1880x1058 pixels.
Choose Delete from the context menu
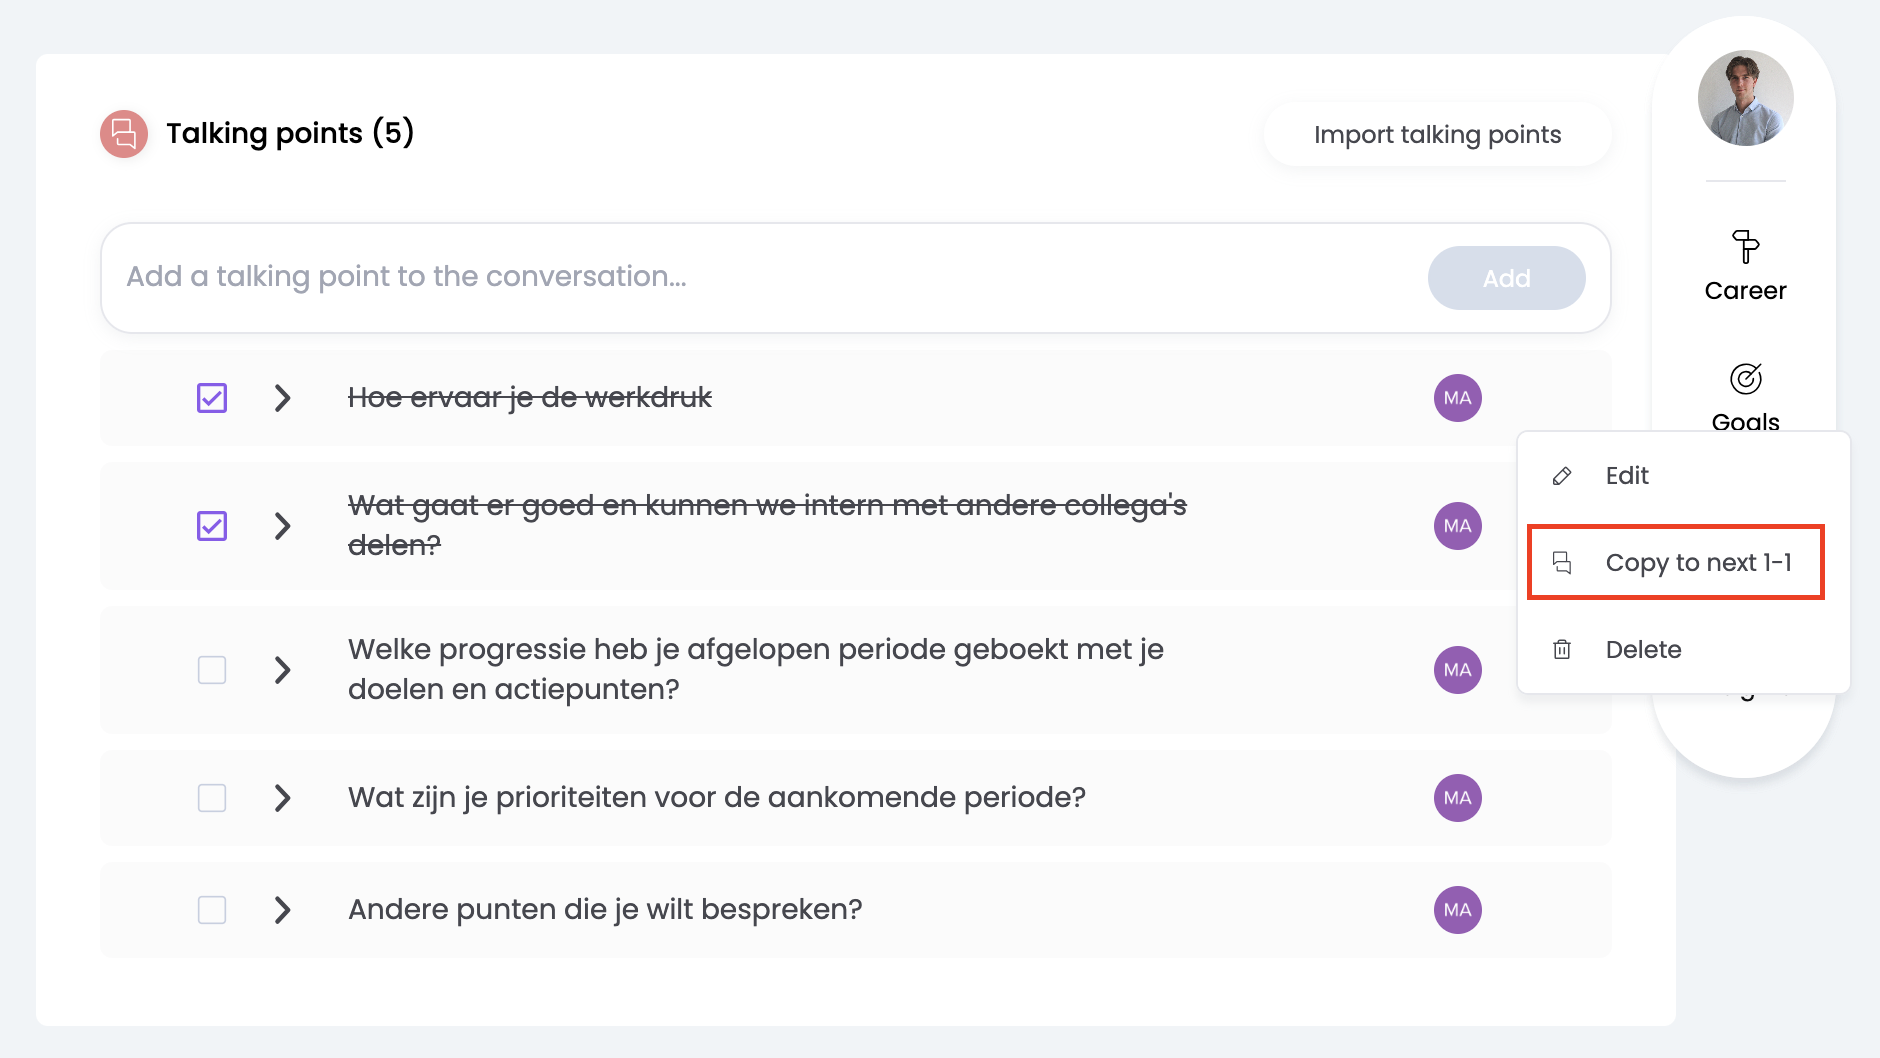(x=1643, y=650)
